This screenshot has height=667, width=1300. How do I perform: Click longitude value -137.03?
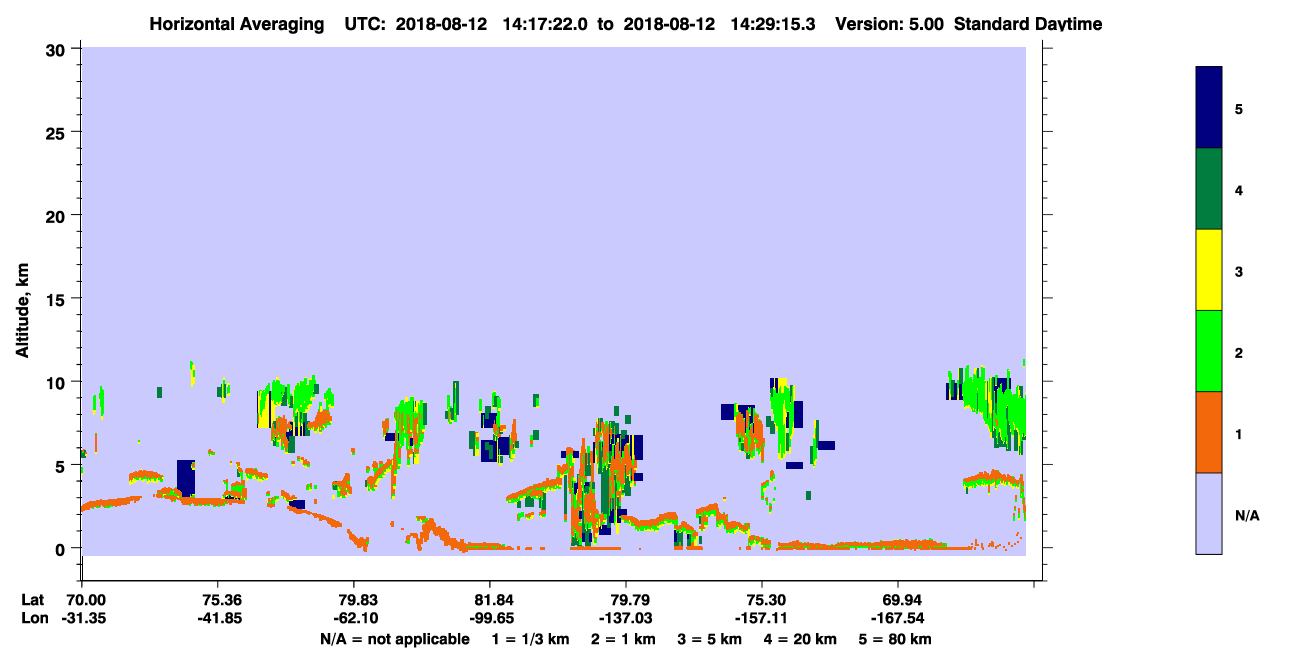[x=626, y=618]
